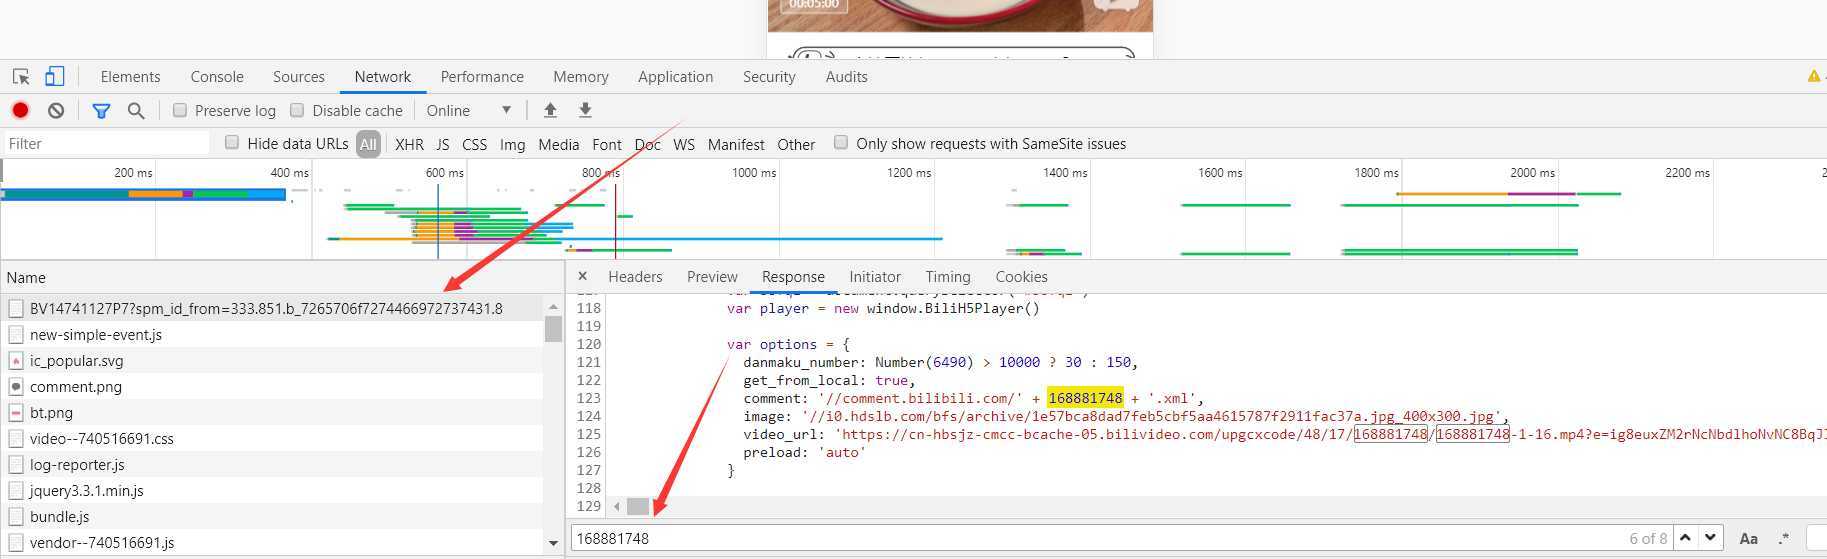This screenshot has height=559, width=1827.
Task: Select comment.png request
Action: 272,386
